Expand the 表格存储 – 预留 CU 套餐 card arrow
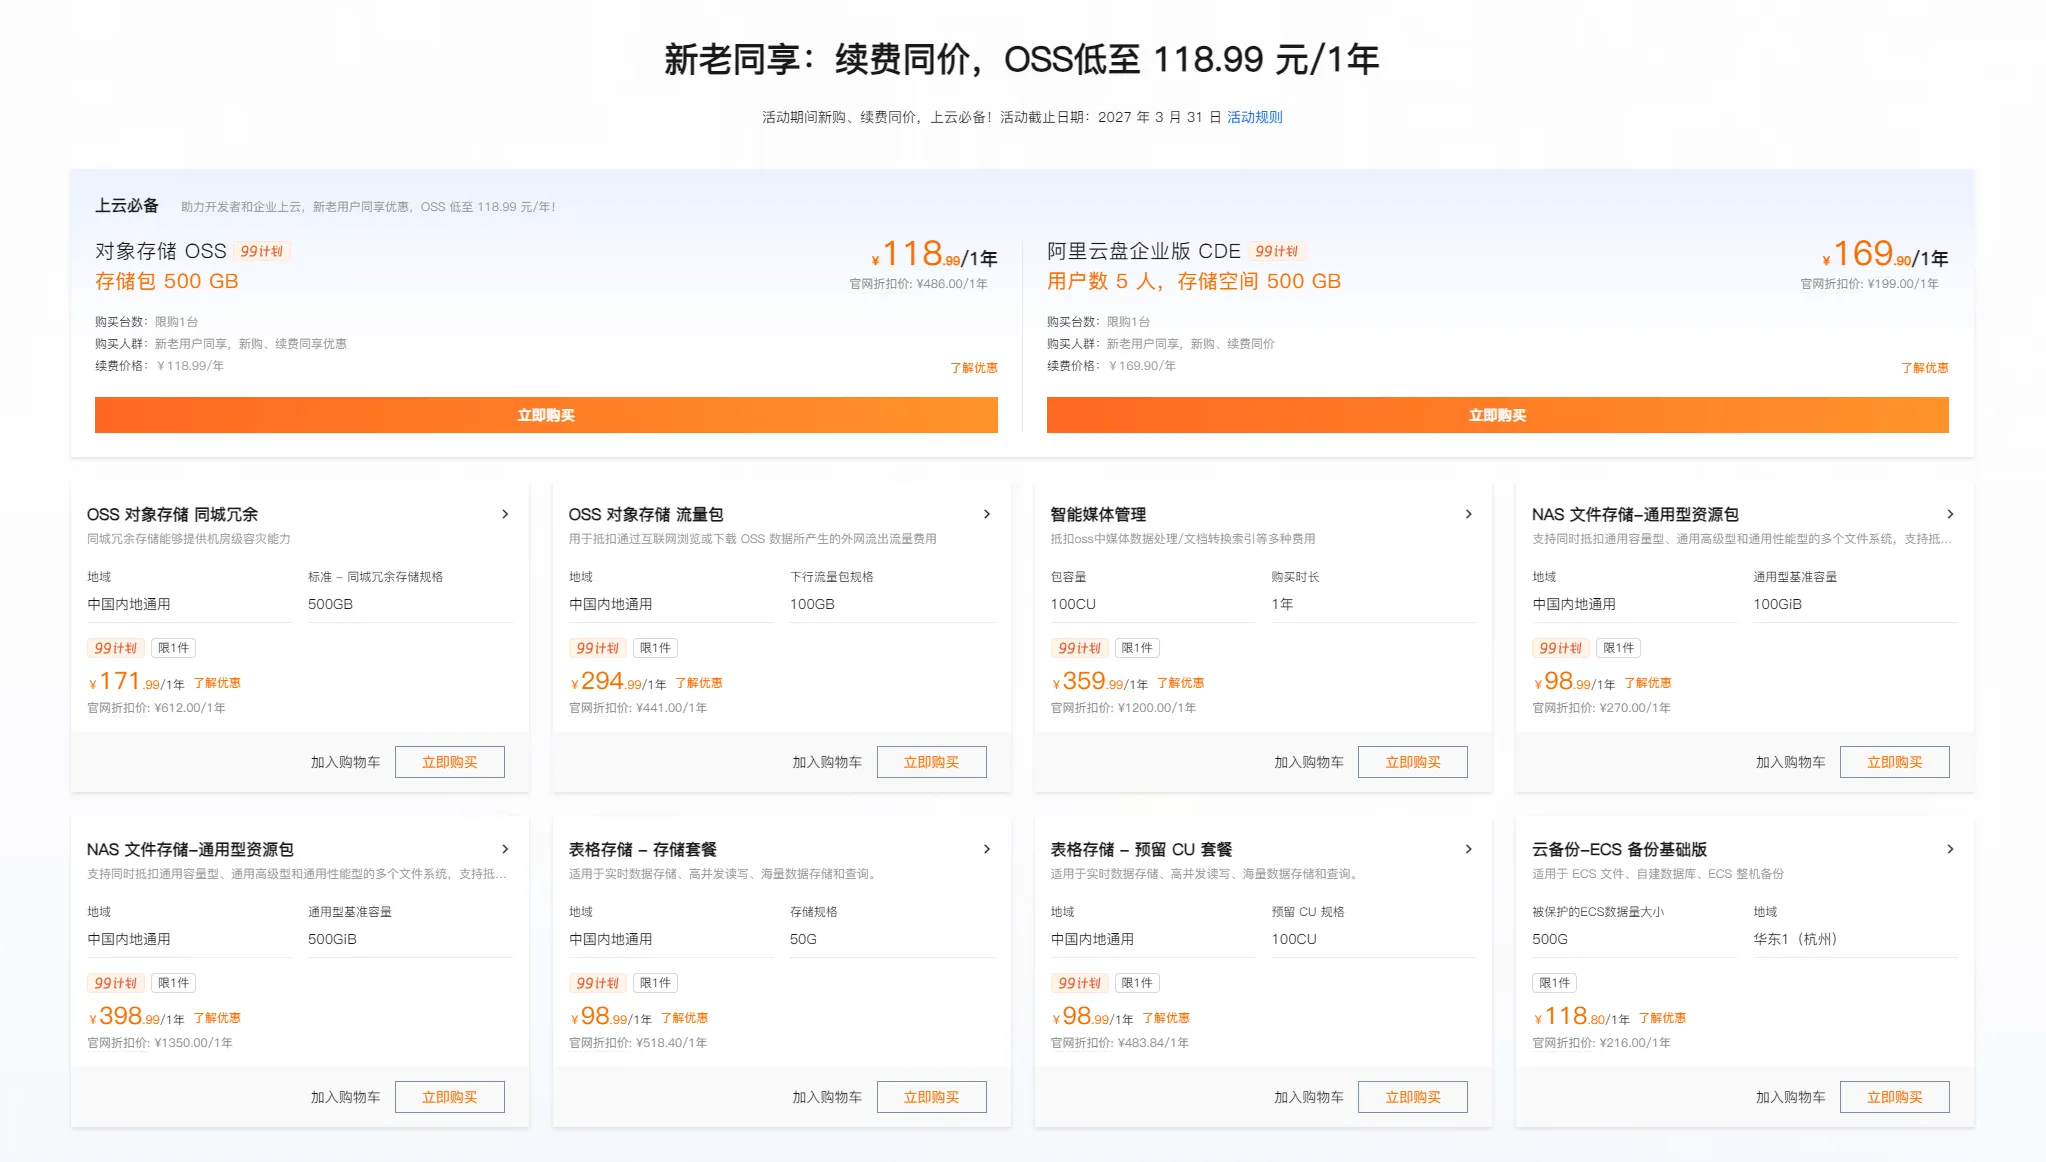Image resolution: width=2046 pixels, height=1162 pixels. [1468, 849]
